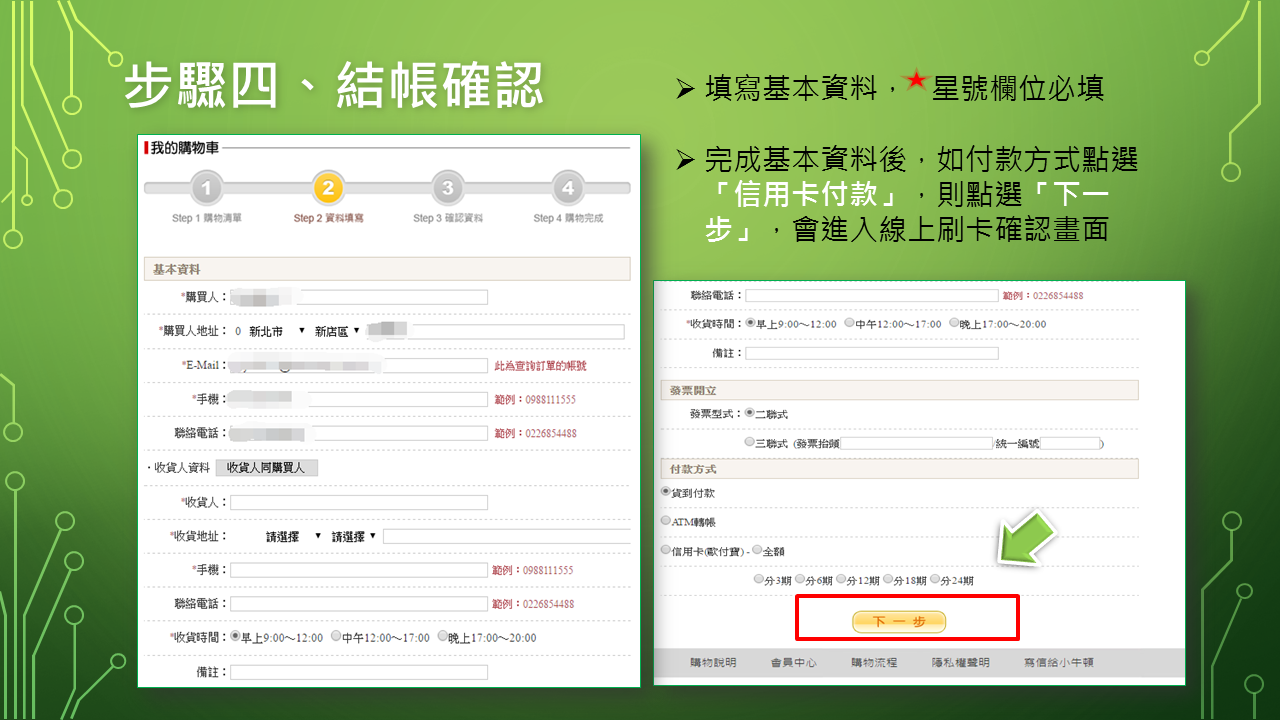
Task: Choose the 分12期 installment radio
Action: tap(841, 579)
